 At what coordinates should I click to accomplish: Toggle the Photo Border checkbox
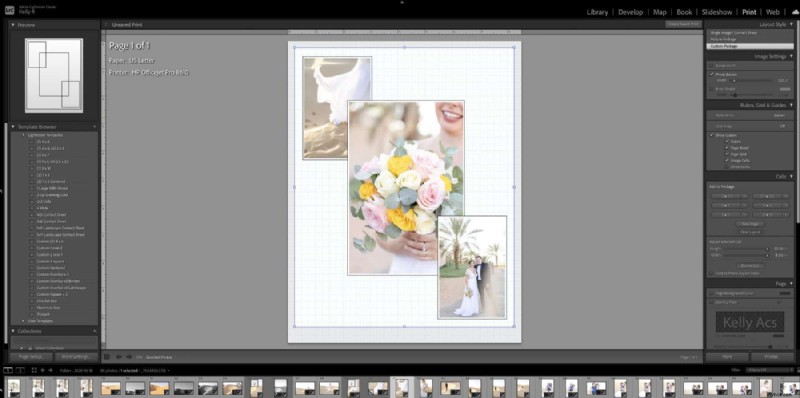[x=711, y=74]
